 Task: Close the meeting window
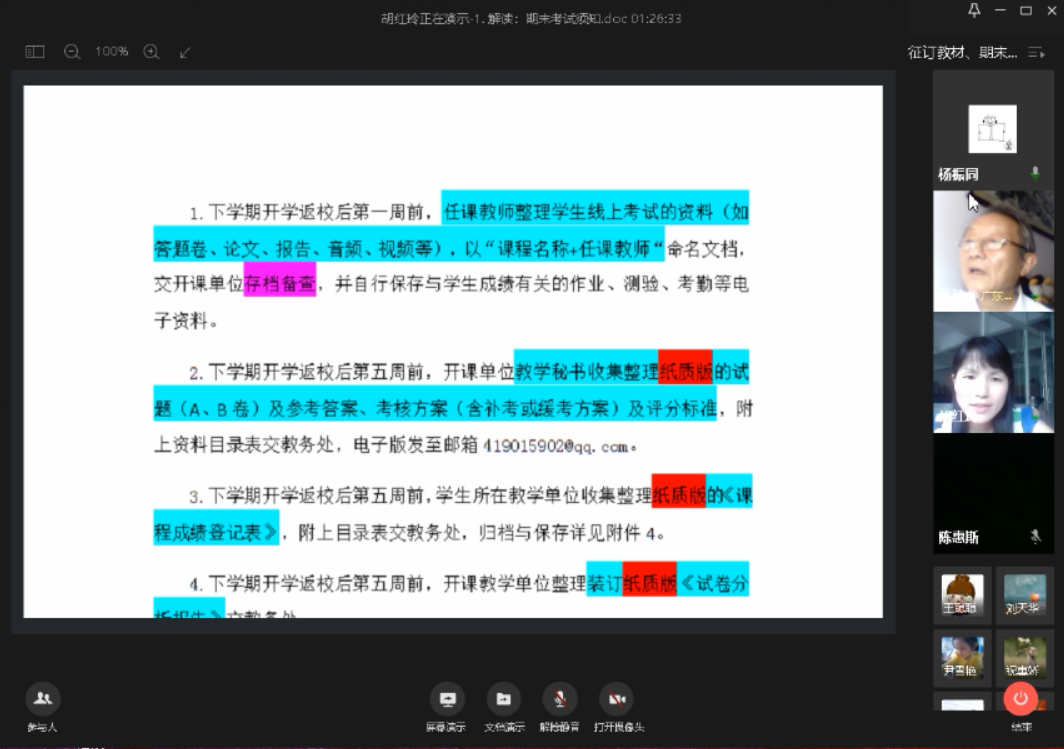pos(1052,10)
